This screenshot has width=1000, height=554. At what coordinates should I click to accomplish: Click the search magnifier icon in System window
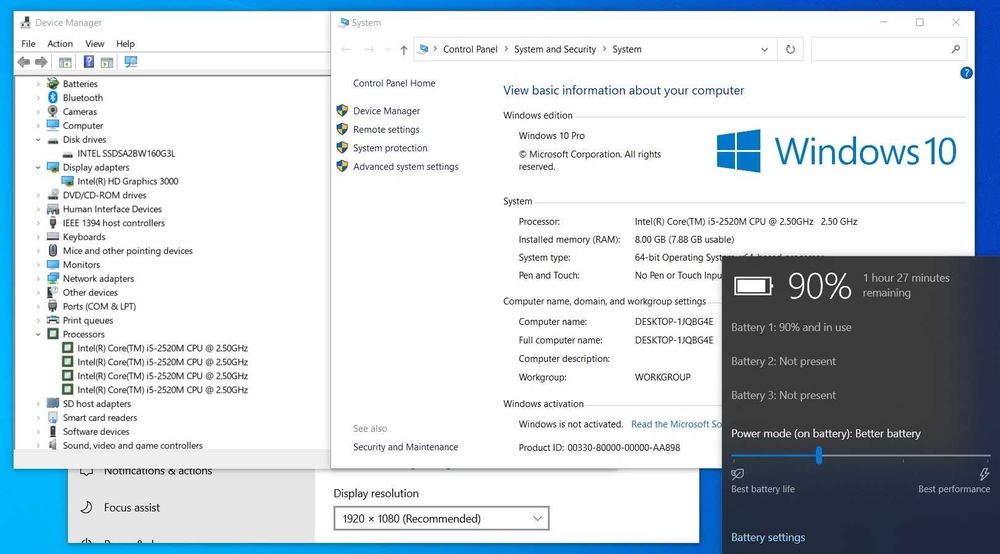(x=955, y=49)
